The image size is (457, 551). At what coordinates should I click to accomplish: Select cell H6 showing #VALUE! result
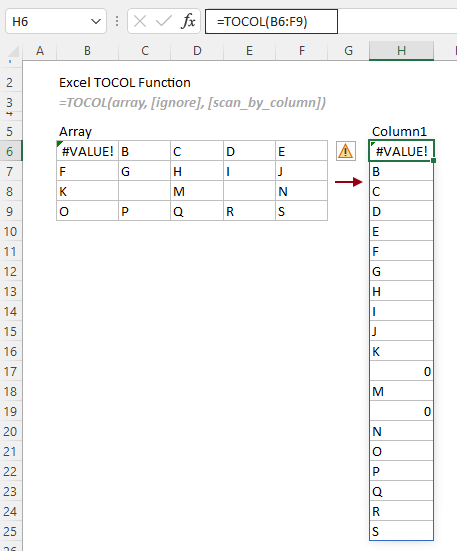coord(401,151)
